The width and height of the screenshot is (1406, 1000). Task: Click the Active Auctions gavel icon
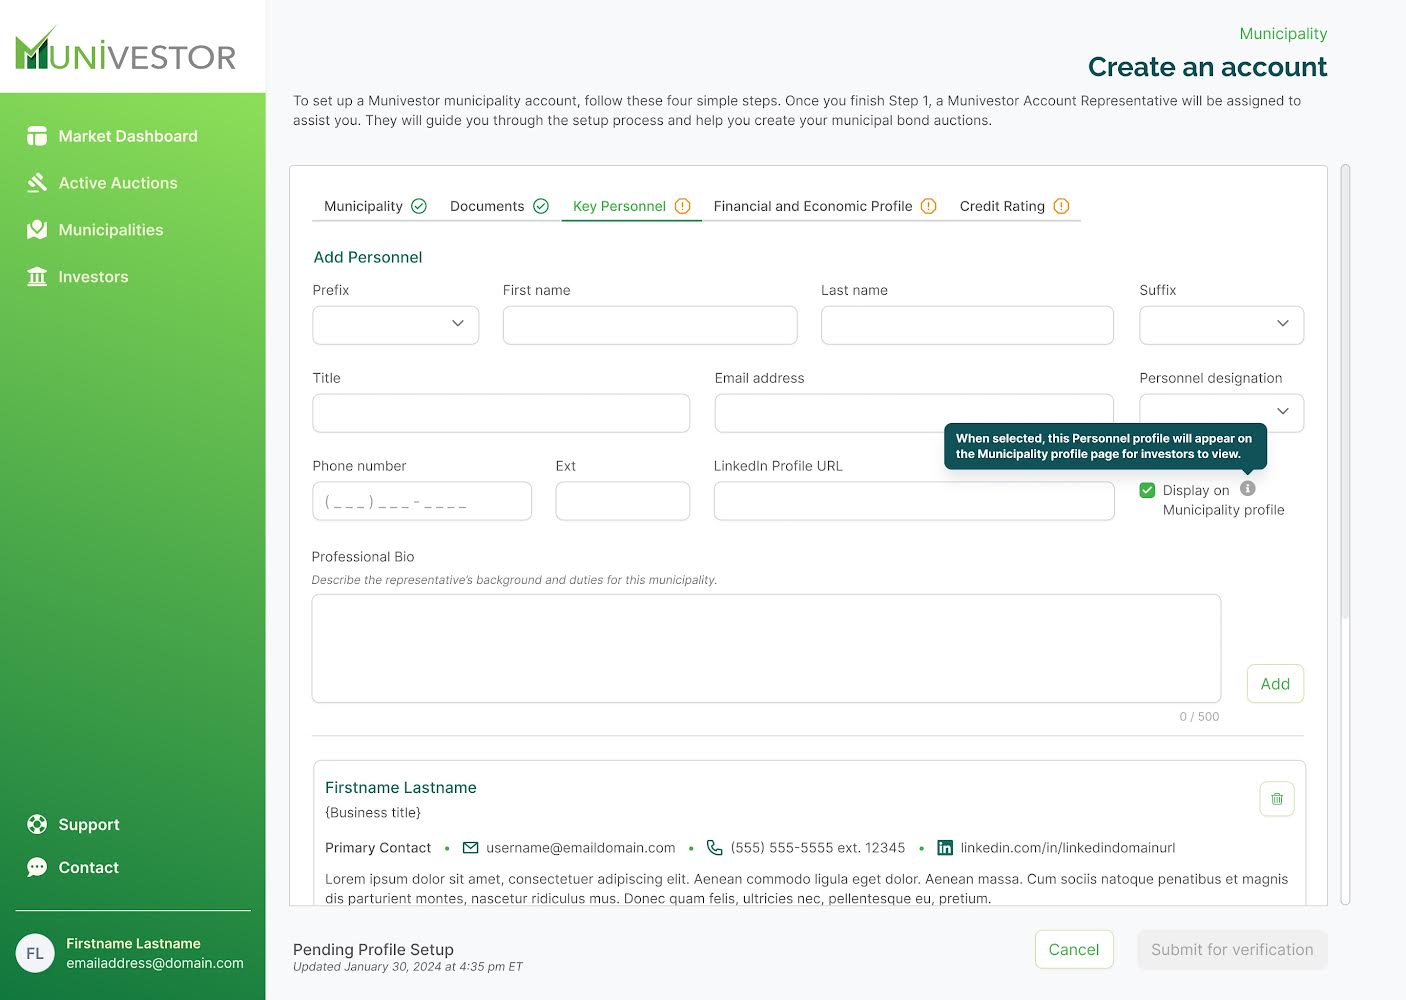[x=37, y=183]
